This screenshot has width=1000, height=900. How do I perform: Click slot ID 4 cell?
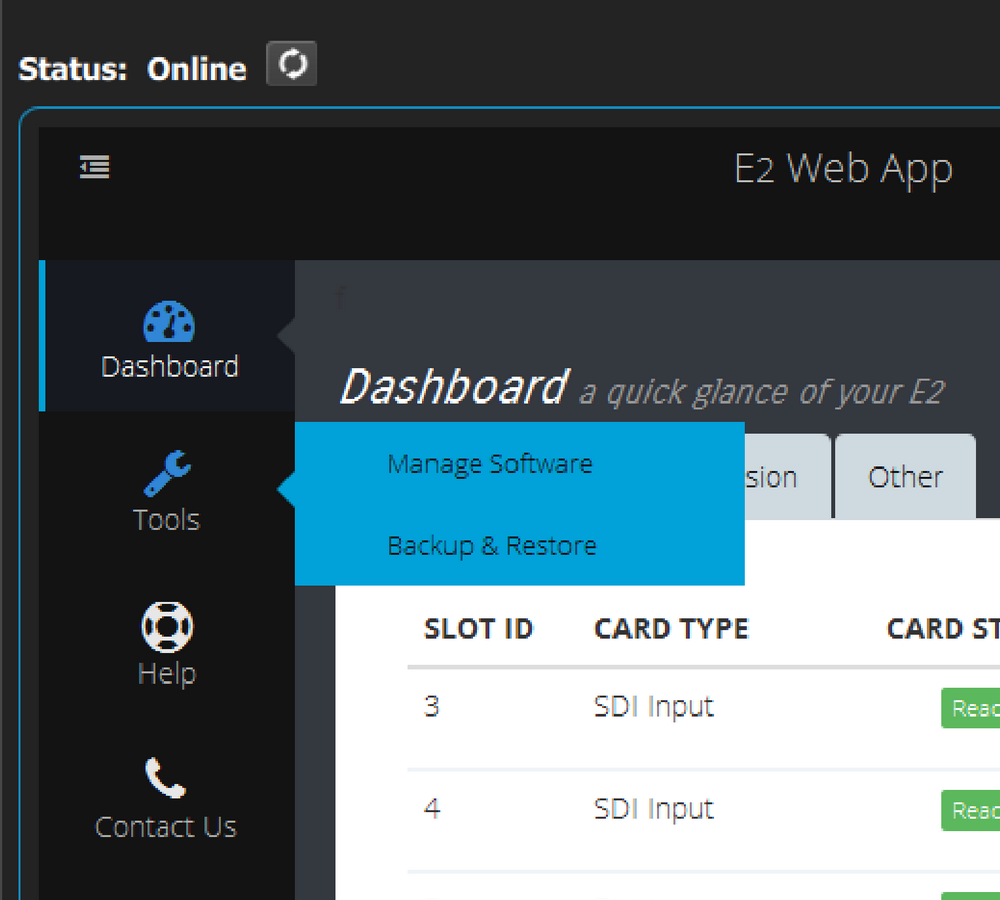click(432, 809)
